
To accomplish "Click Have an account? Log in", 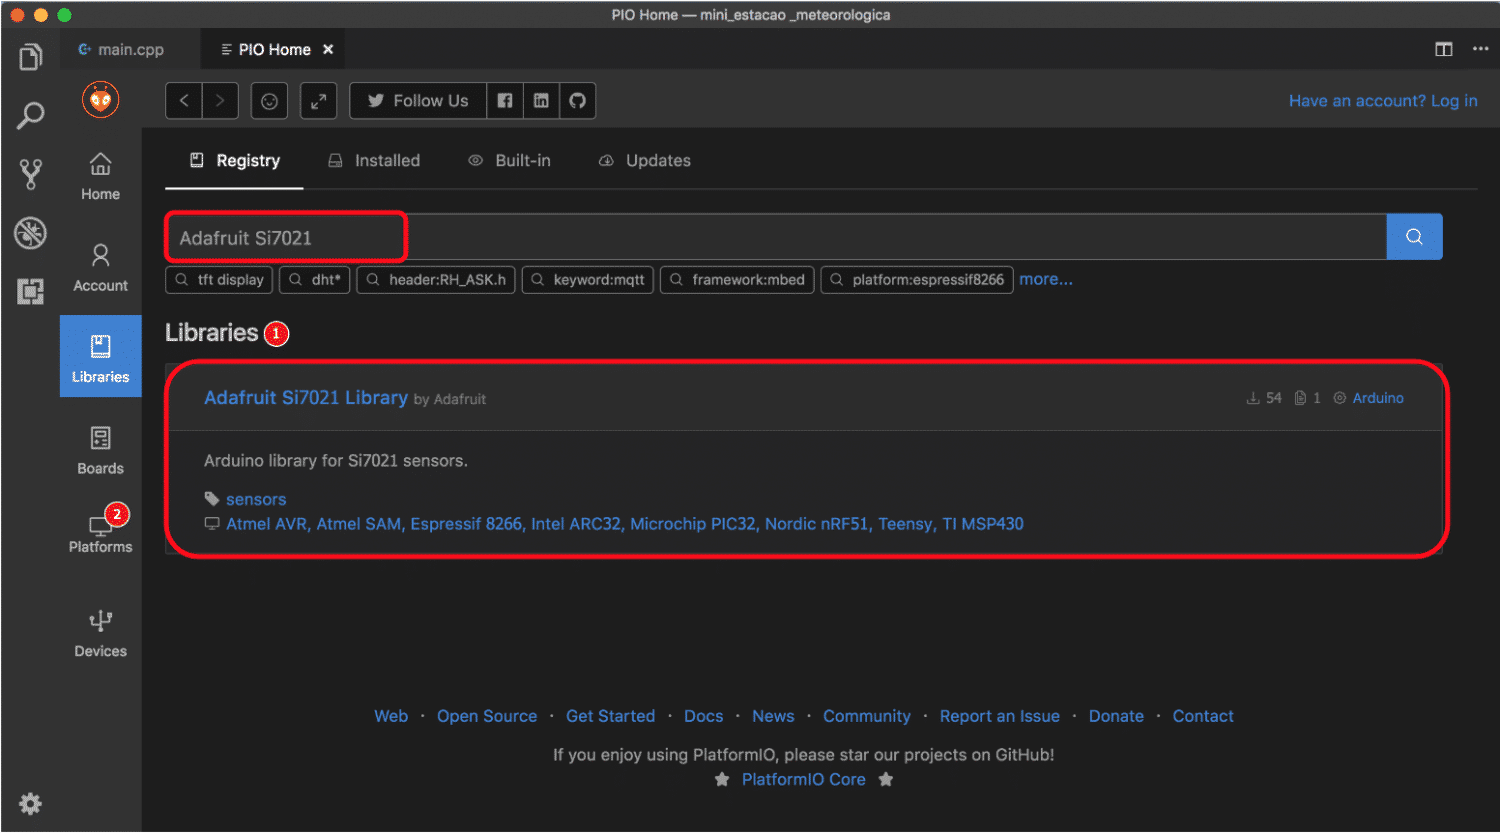I will pyautogui.click(x=1382, y=101).
